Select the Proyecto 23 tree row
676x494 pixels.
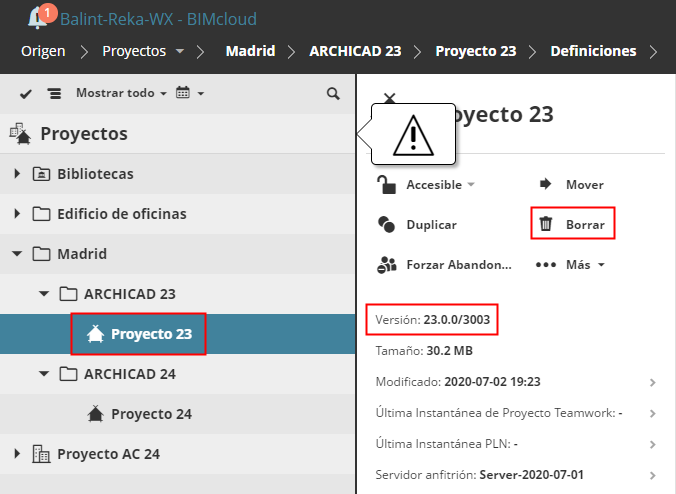pos(178,334)
